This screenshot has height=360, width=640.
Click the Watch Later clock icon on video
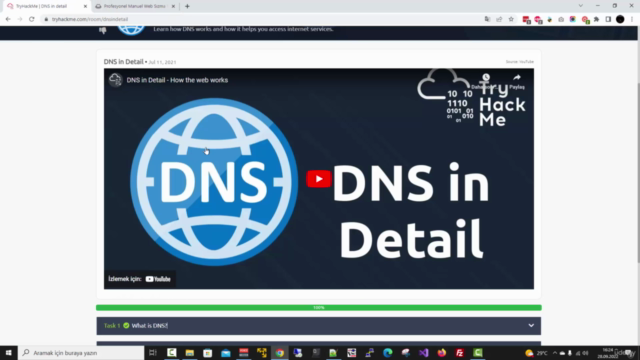486,78
